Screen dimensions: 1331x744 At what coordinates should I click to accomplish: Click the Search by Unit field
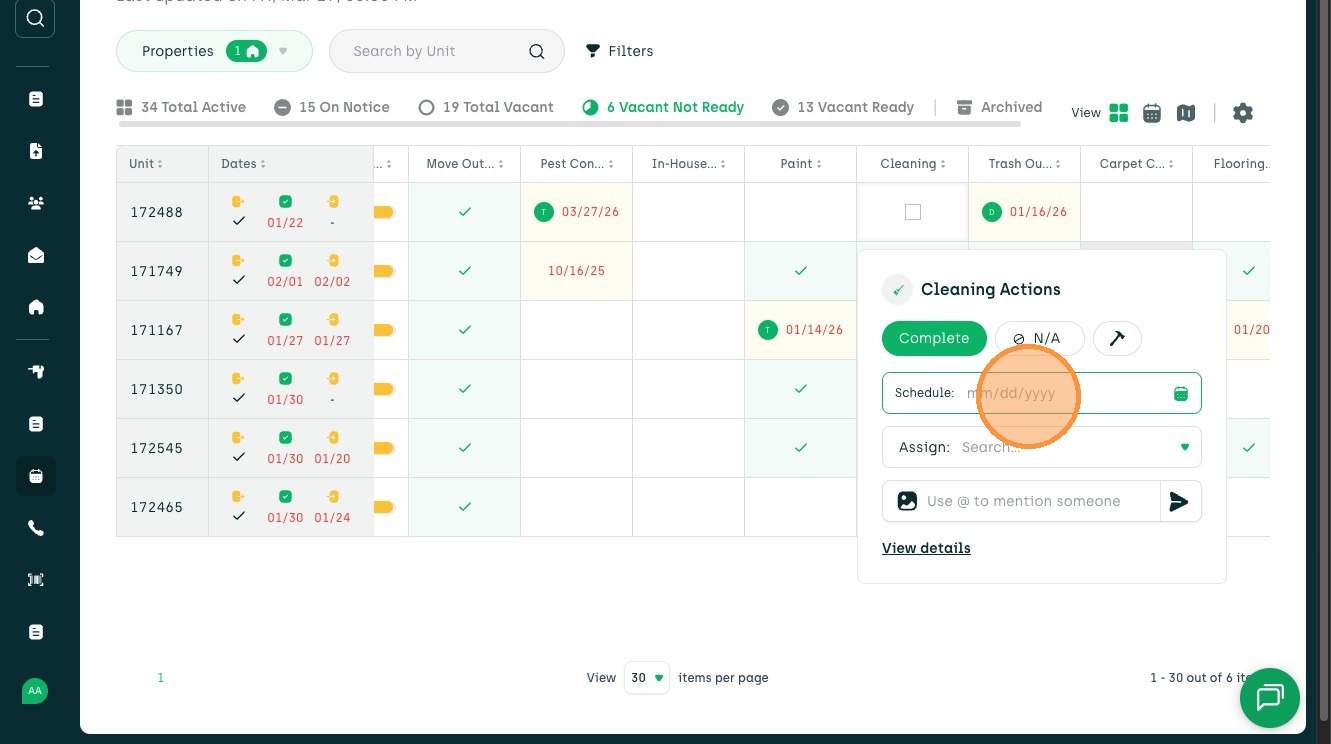(x=436, y=51)
